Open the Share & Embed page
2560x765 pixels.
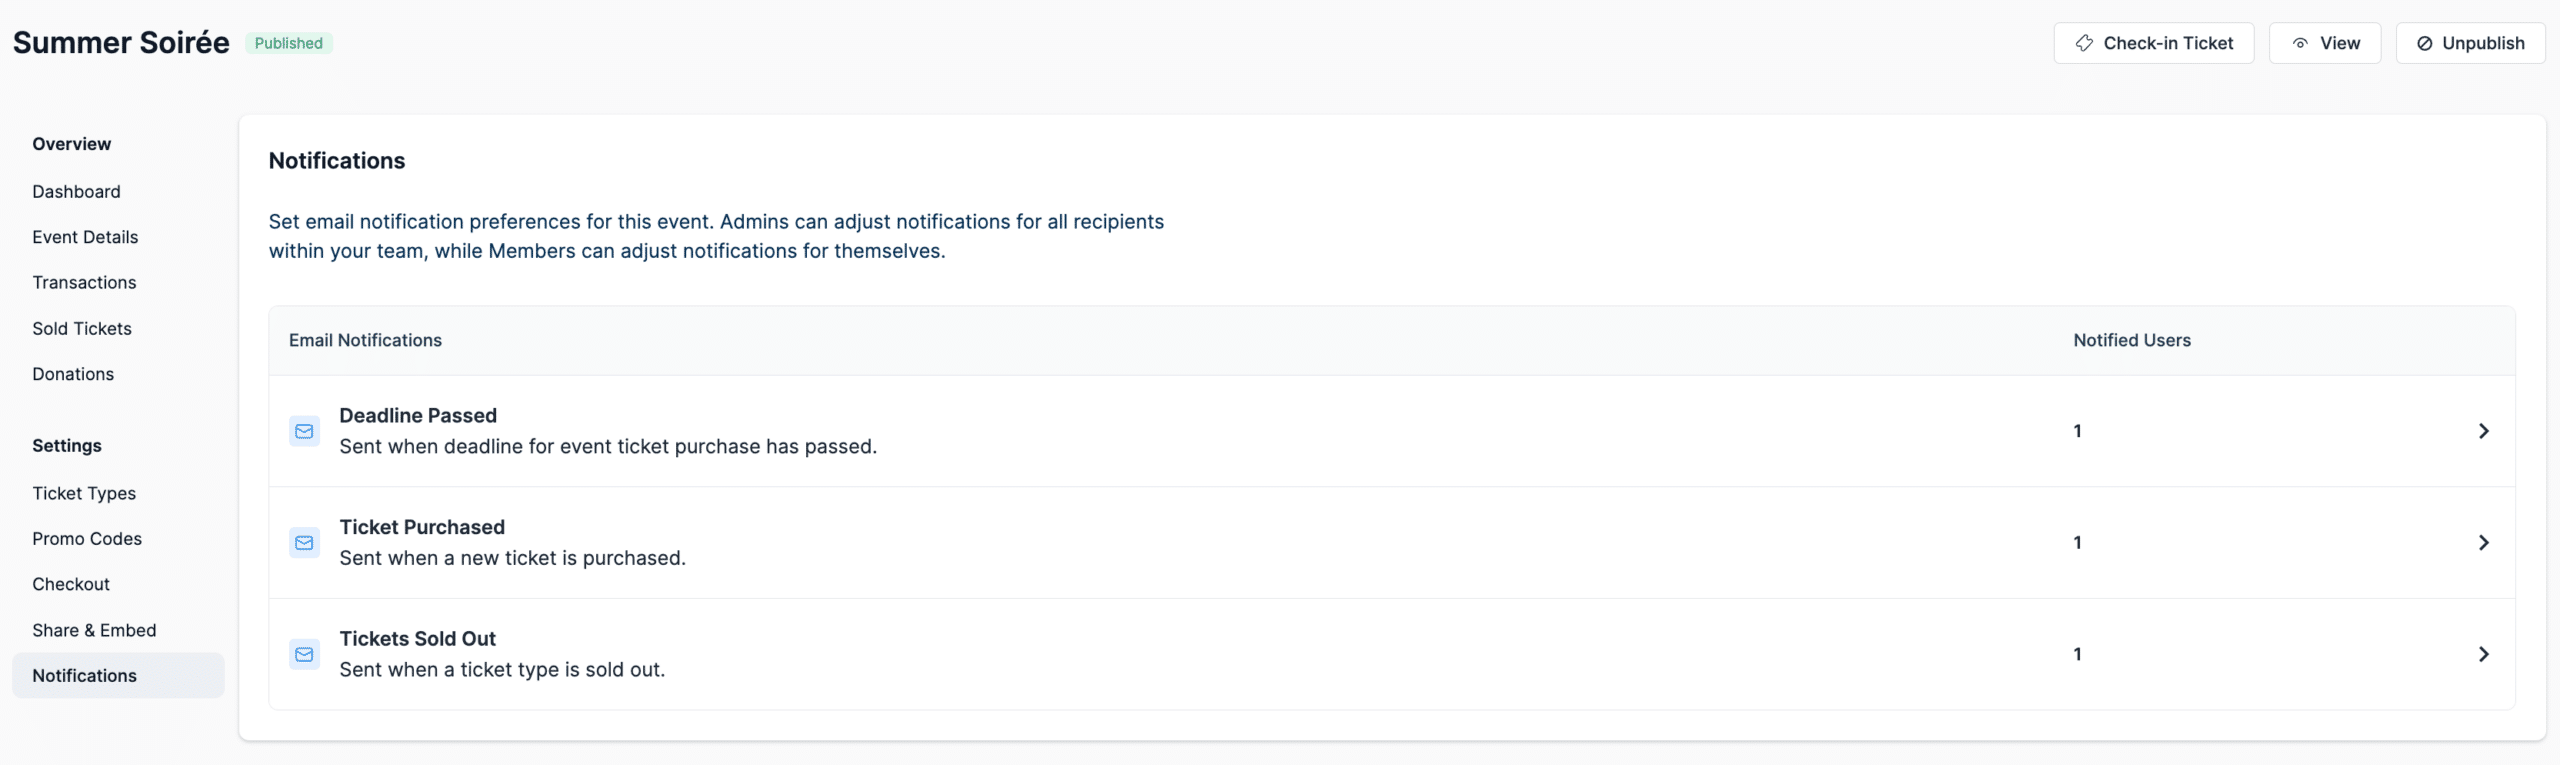(x=95, y=629)
